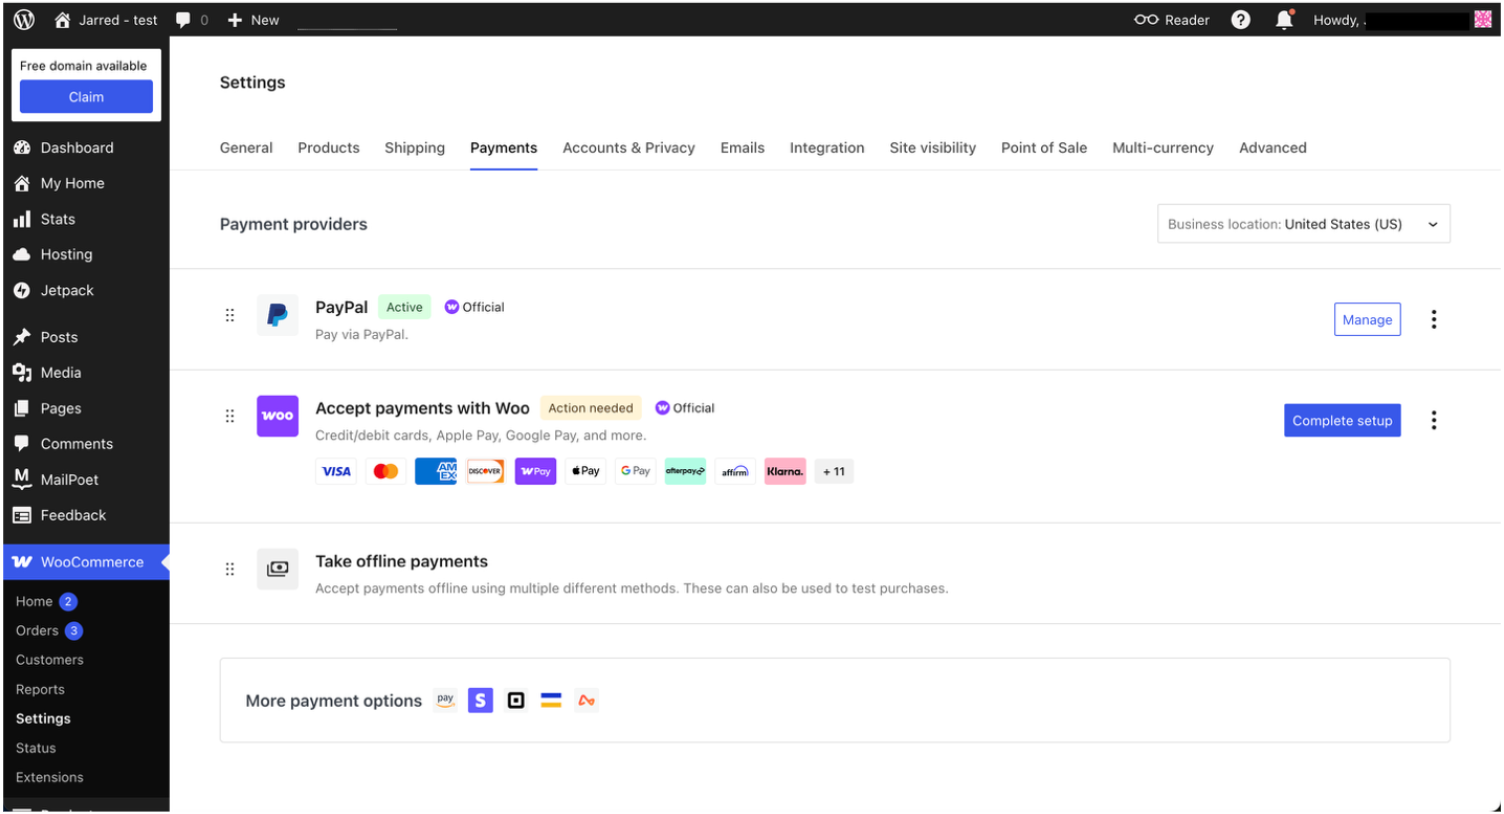
Task: Click the Manage button for PayPal
Action: click(1366, 320)
